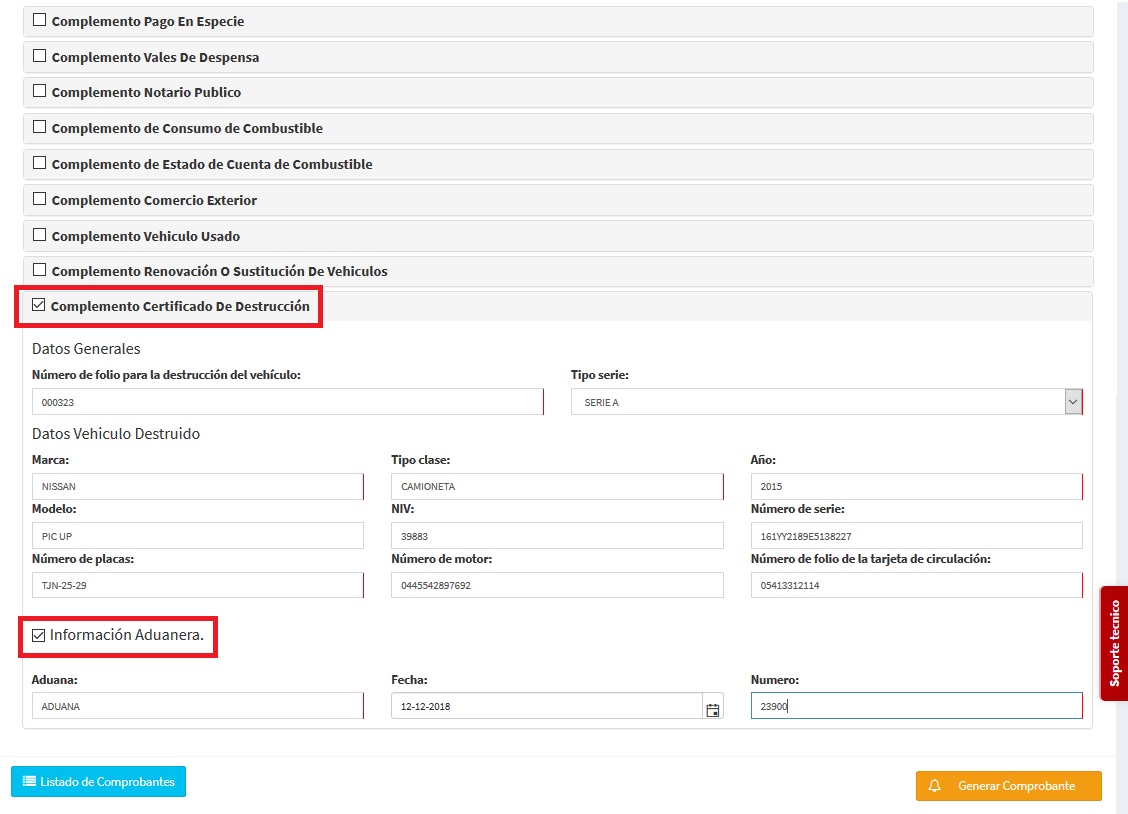Screen dimensions: 1128x814
Task: Uncheck Complemento Certificado De Destrucción
Action: point(39,305)
